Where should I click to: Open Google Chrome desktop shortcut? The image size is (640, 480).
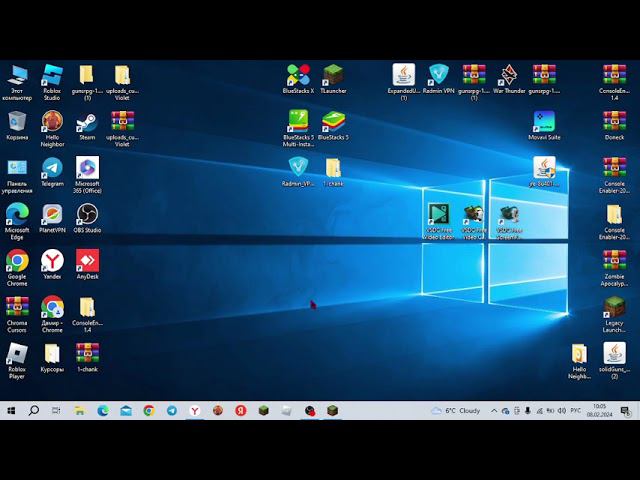click(17, 268)
